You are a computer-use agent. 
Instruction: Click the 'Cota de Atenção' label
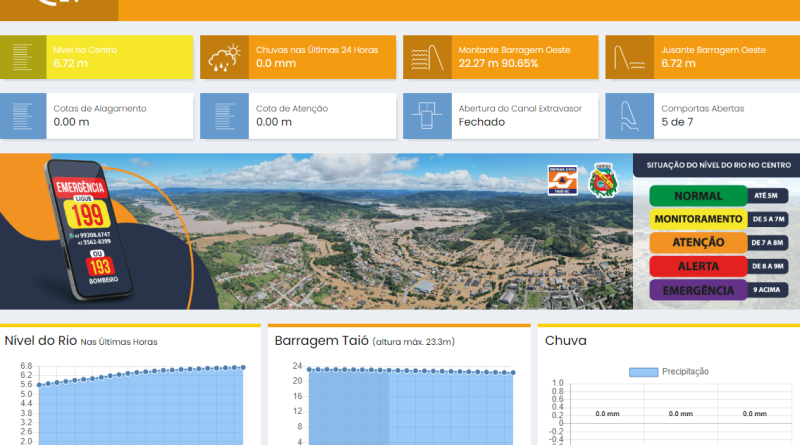pyautogui.click(x=292, y=109)
